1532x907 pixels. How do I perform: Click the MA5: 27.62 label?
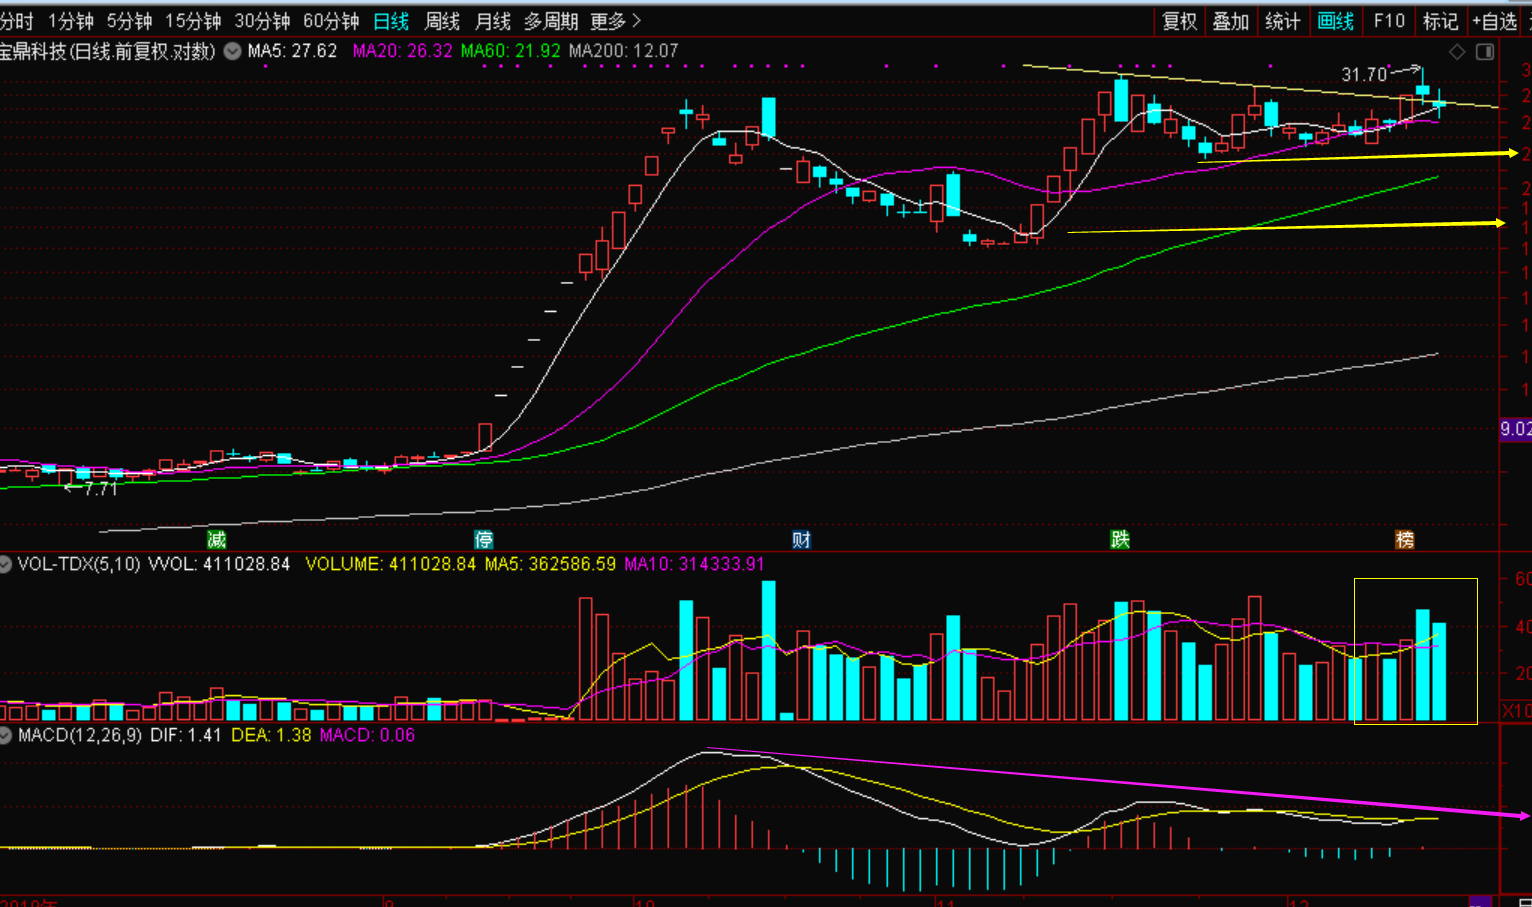[x=293, y=51]
